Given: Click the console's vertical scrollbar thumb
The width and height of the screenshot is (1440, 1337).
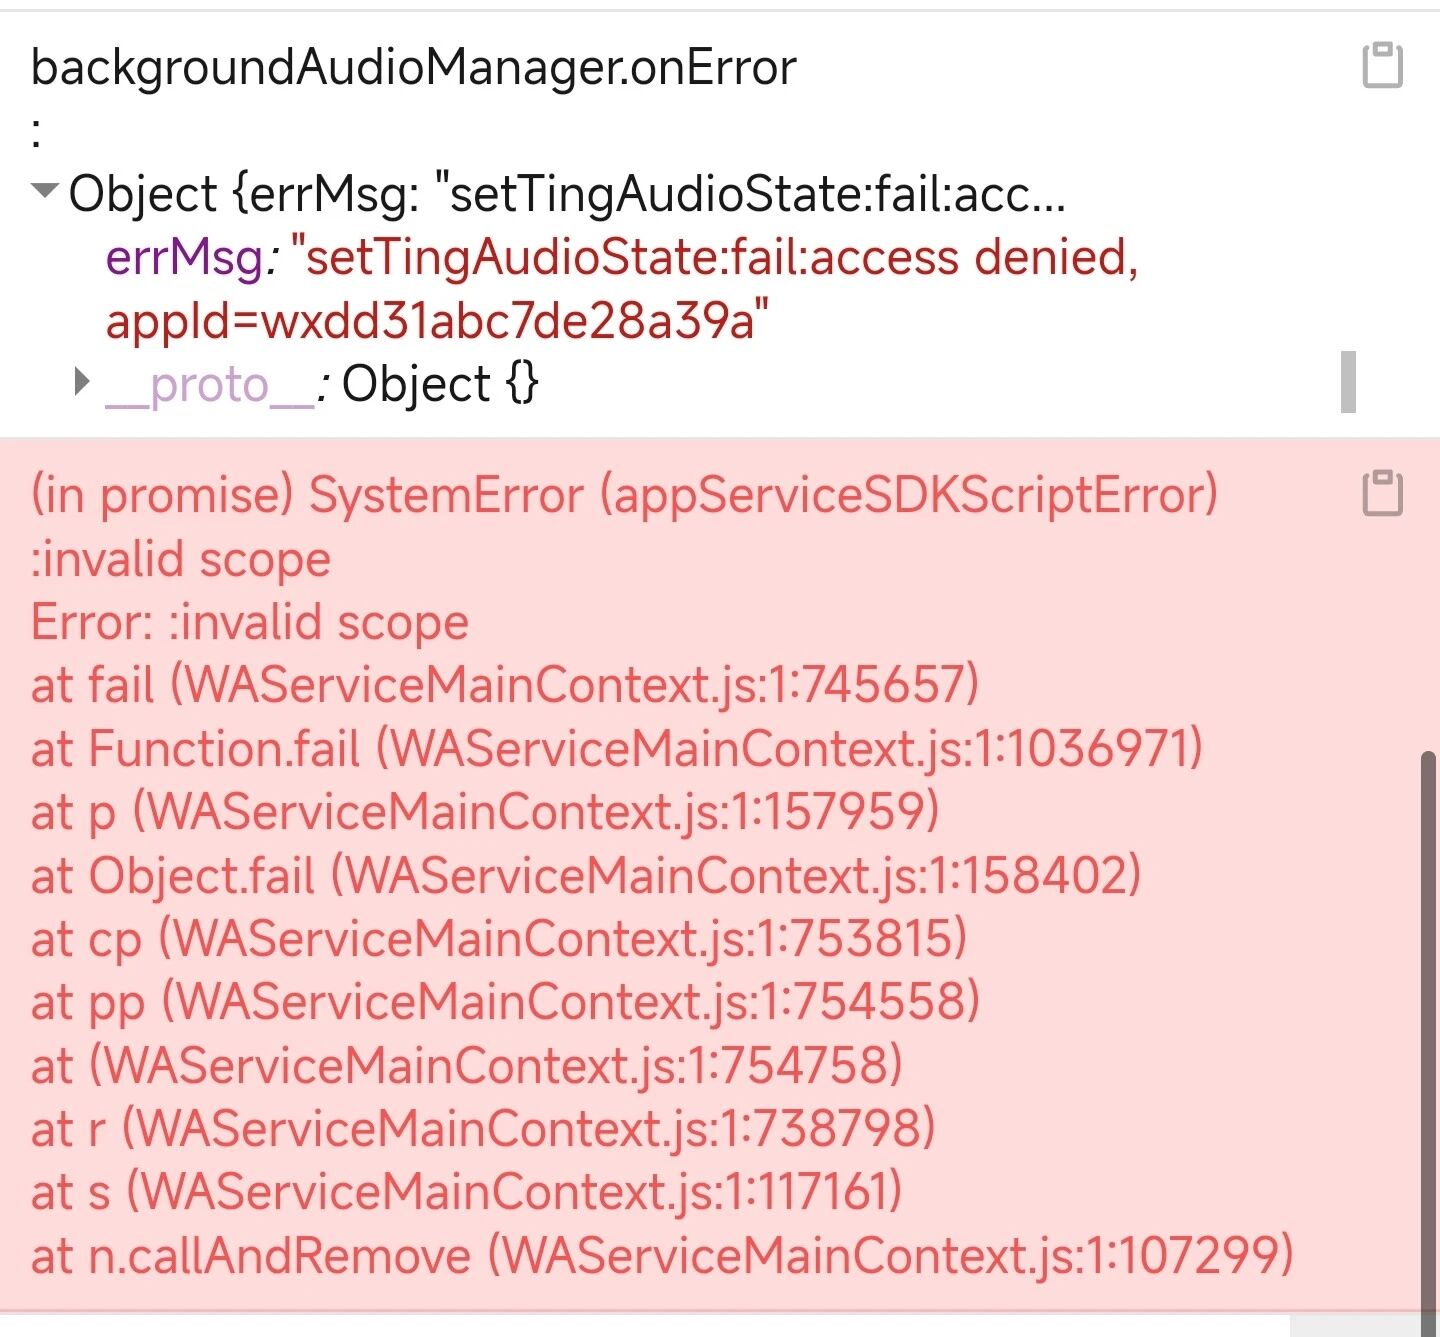Looking at the screenshot, I should point(1429,1040).
